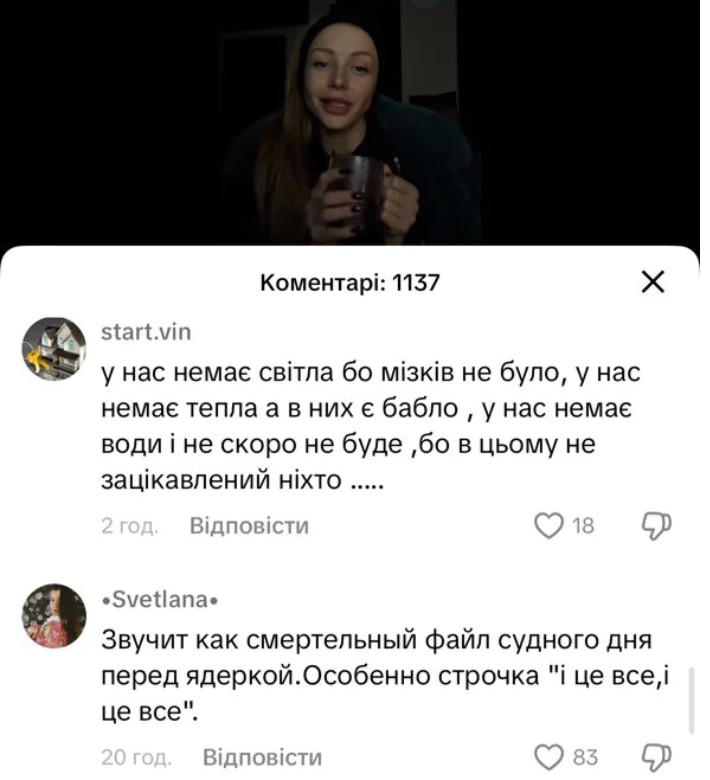This screenshot has height=780, width=710.
Task: Like Svetlana's comment with heart icon
Action: (x=549, y=757)
